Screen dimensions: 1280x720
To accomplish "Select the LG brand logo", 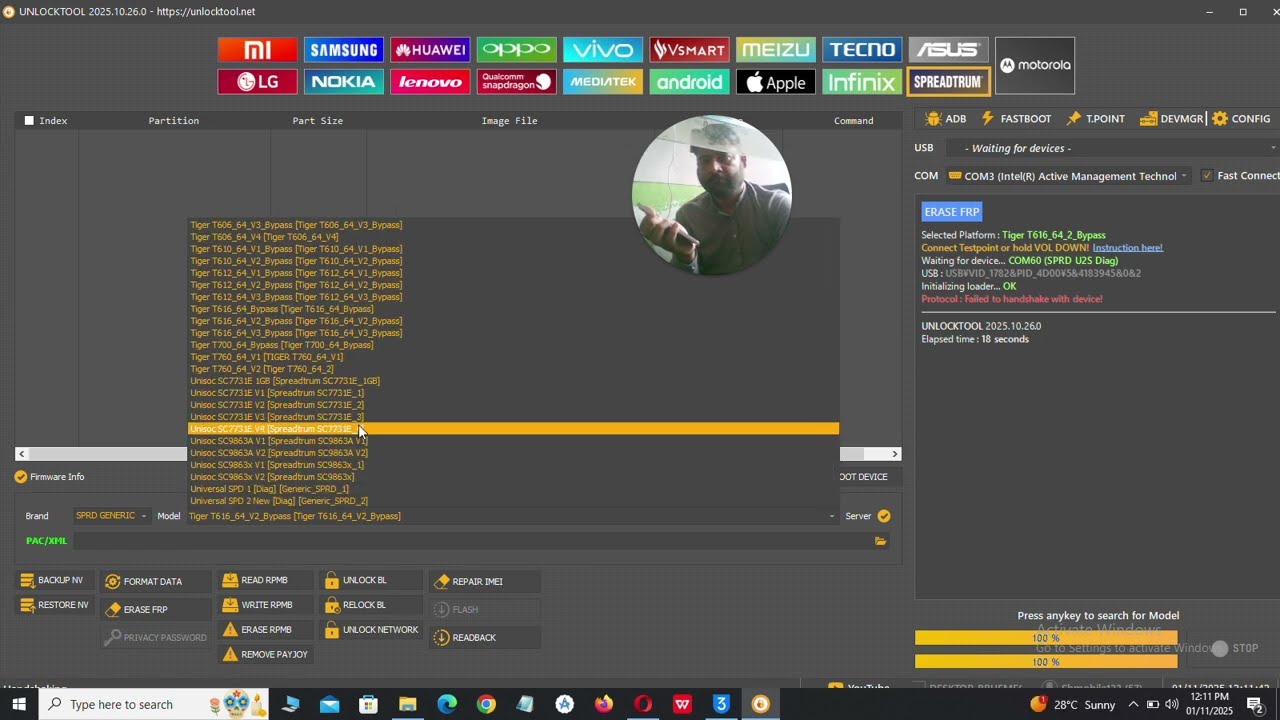I will pyautogui.click(x=257, y=82).
